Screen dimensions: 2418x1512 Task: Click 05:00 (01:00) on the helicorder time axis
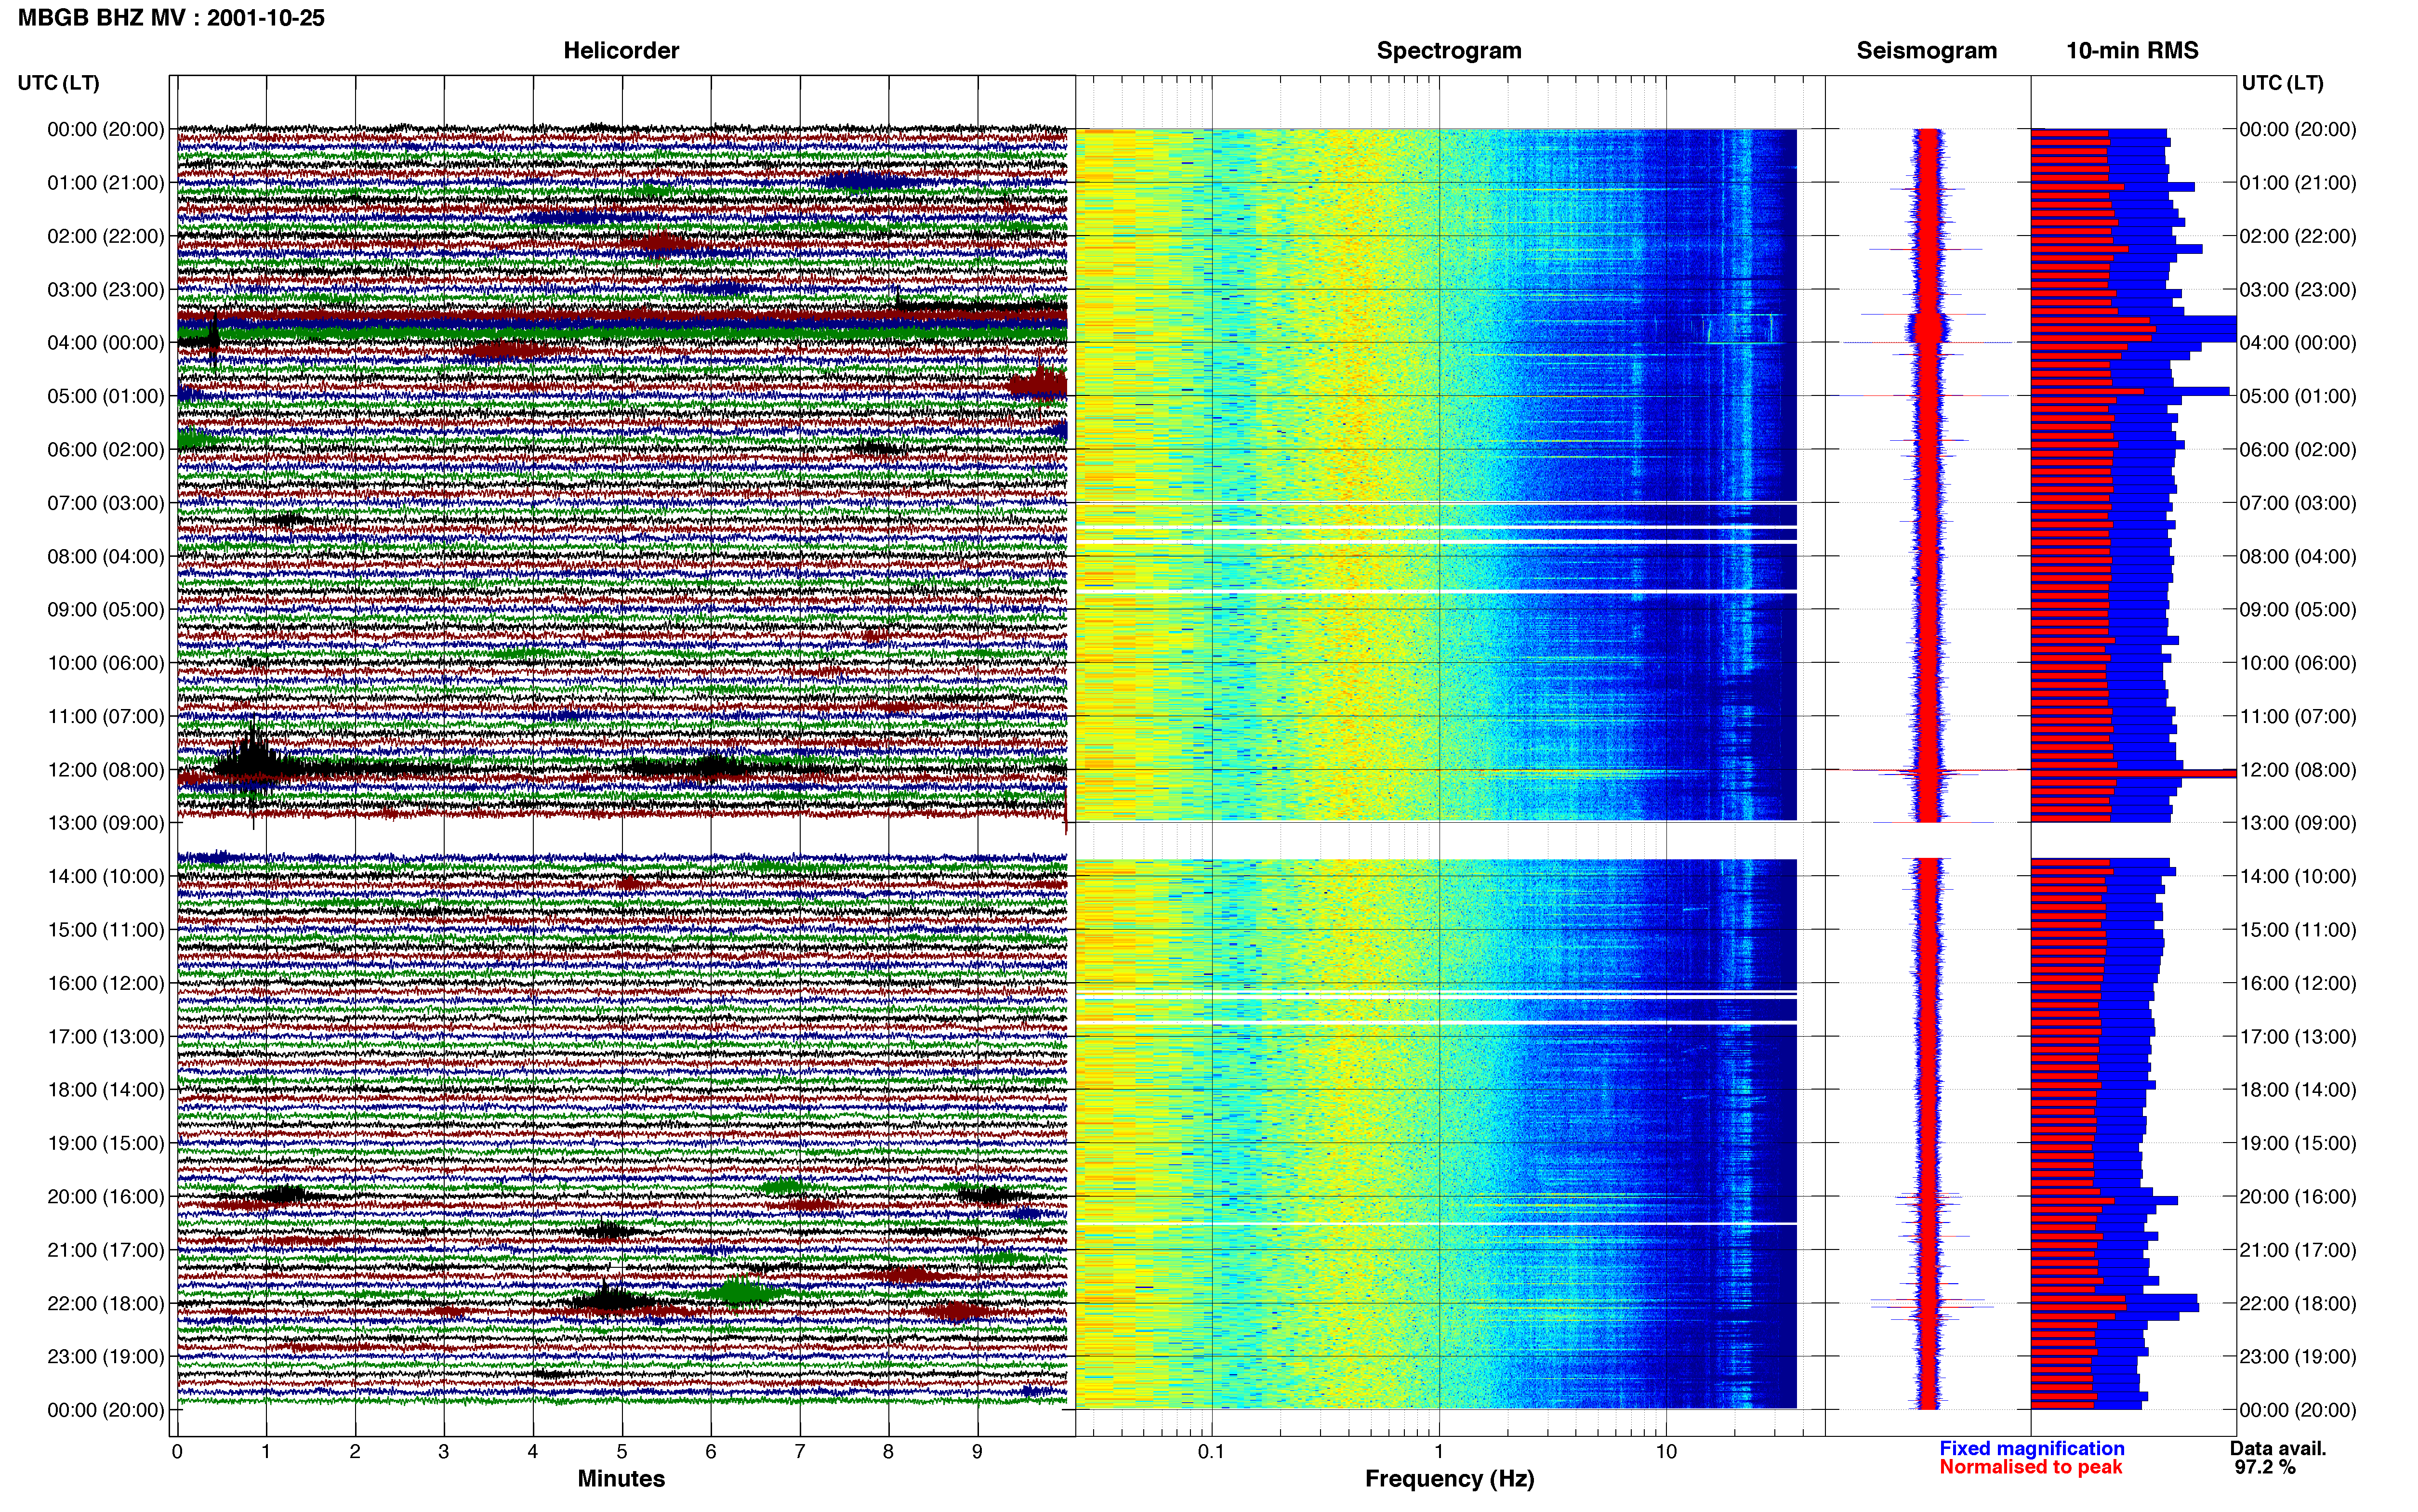106,396
